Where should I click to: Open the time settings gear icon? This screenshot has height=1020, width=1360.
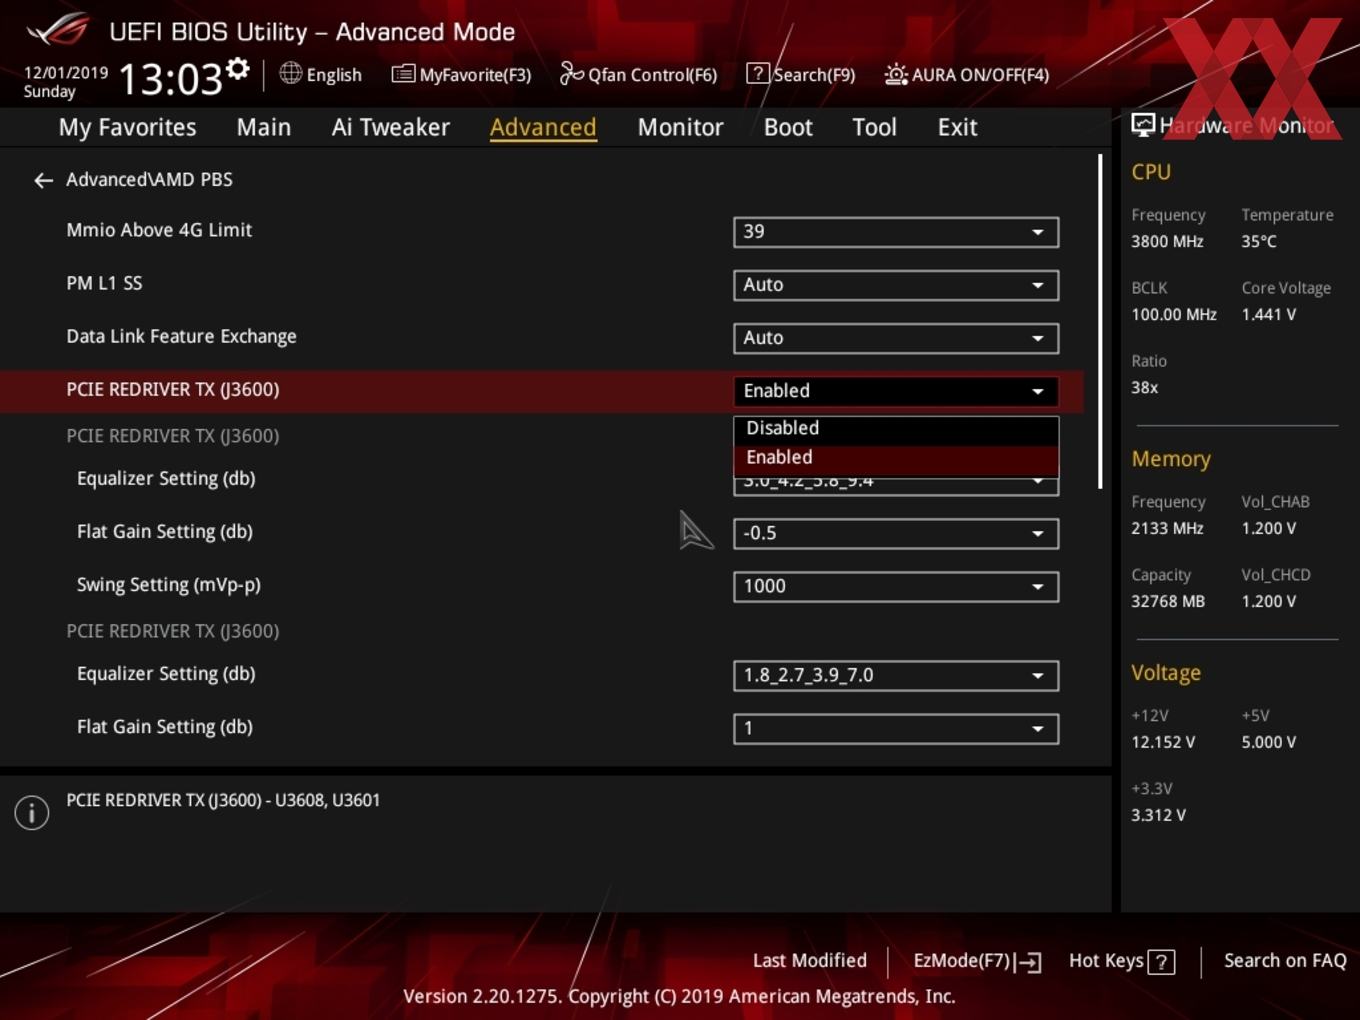237,69
